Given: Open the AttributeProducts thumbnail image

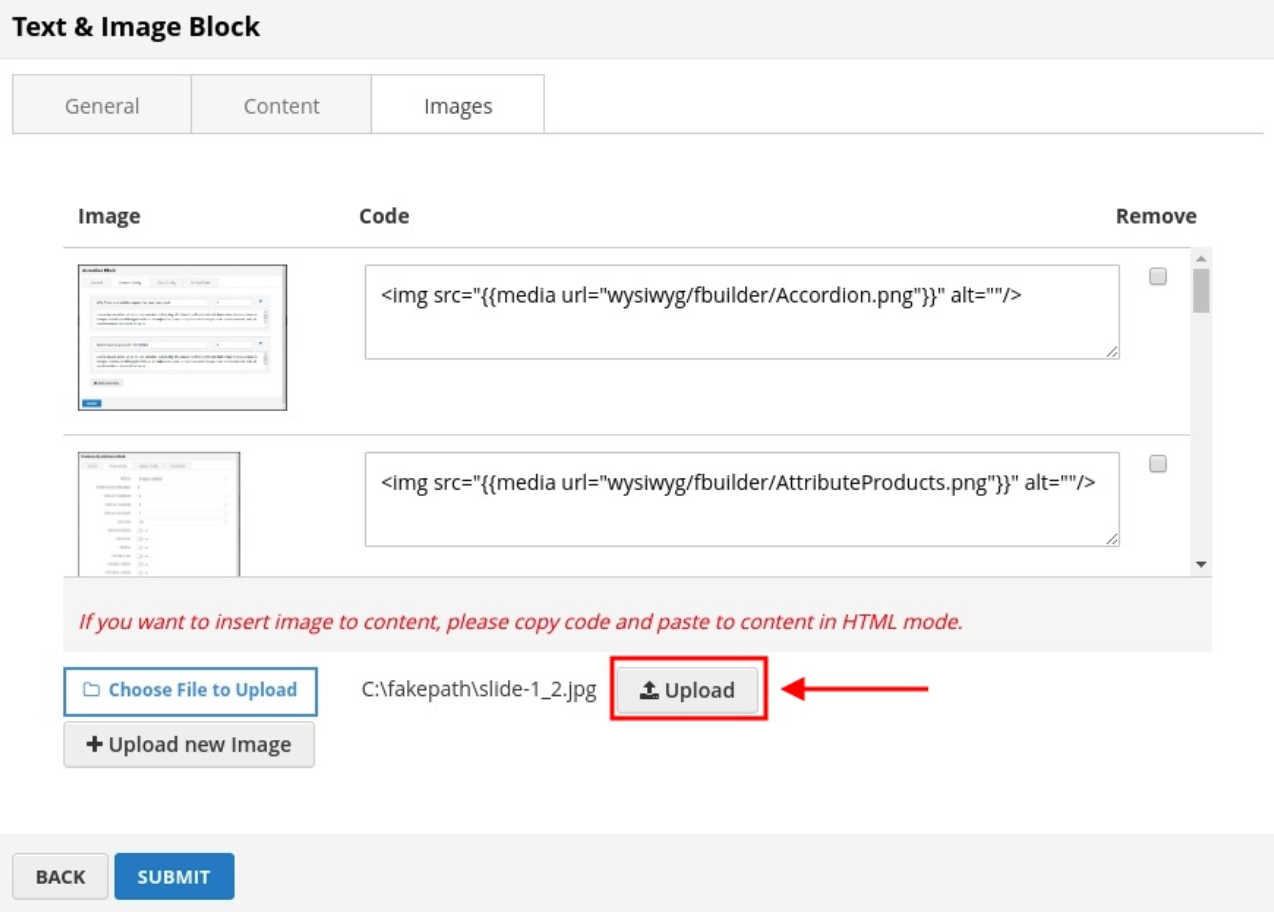Looking at the screenshot, I should click(x=159, y=514).
